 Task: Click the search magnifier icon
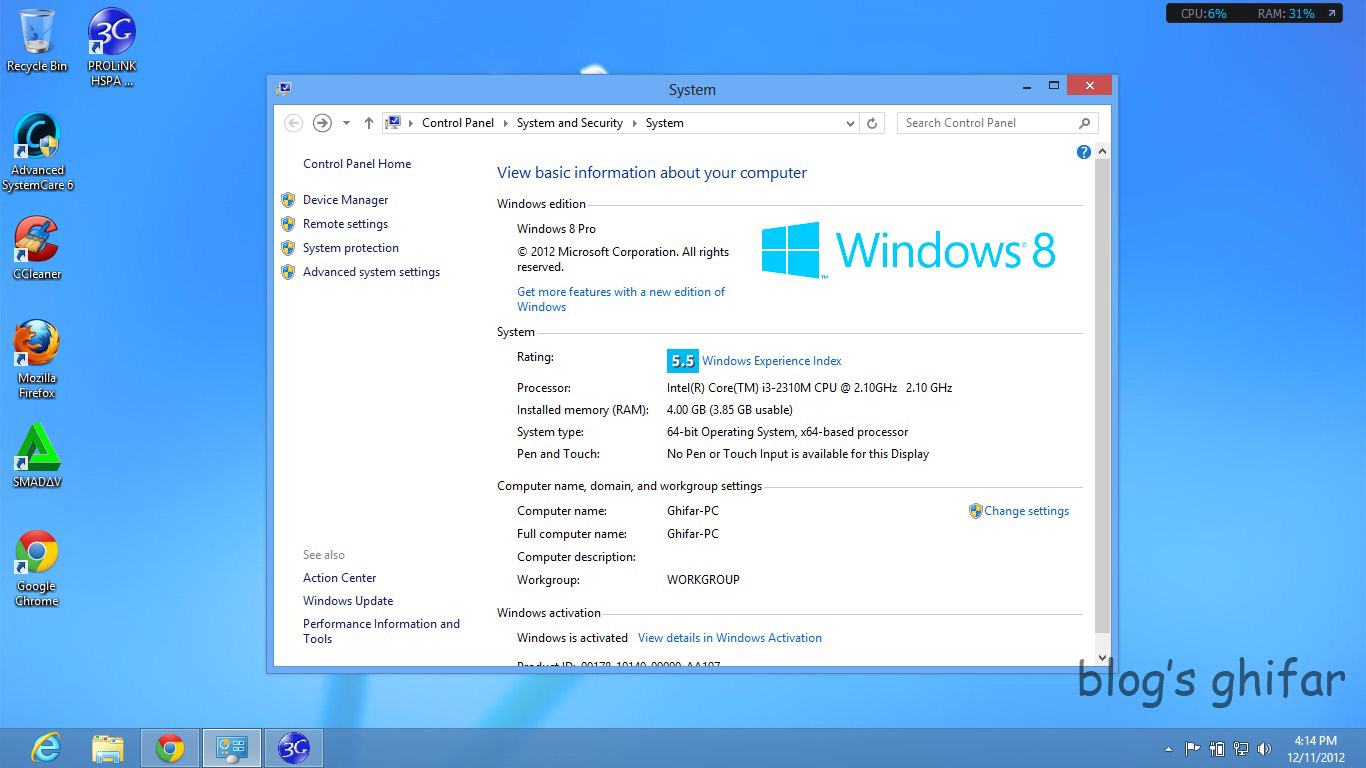tap(1085, 123)
